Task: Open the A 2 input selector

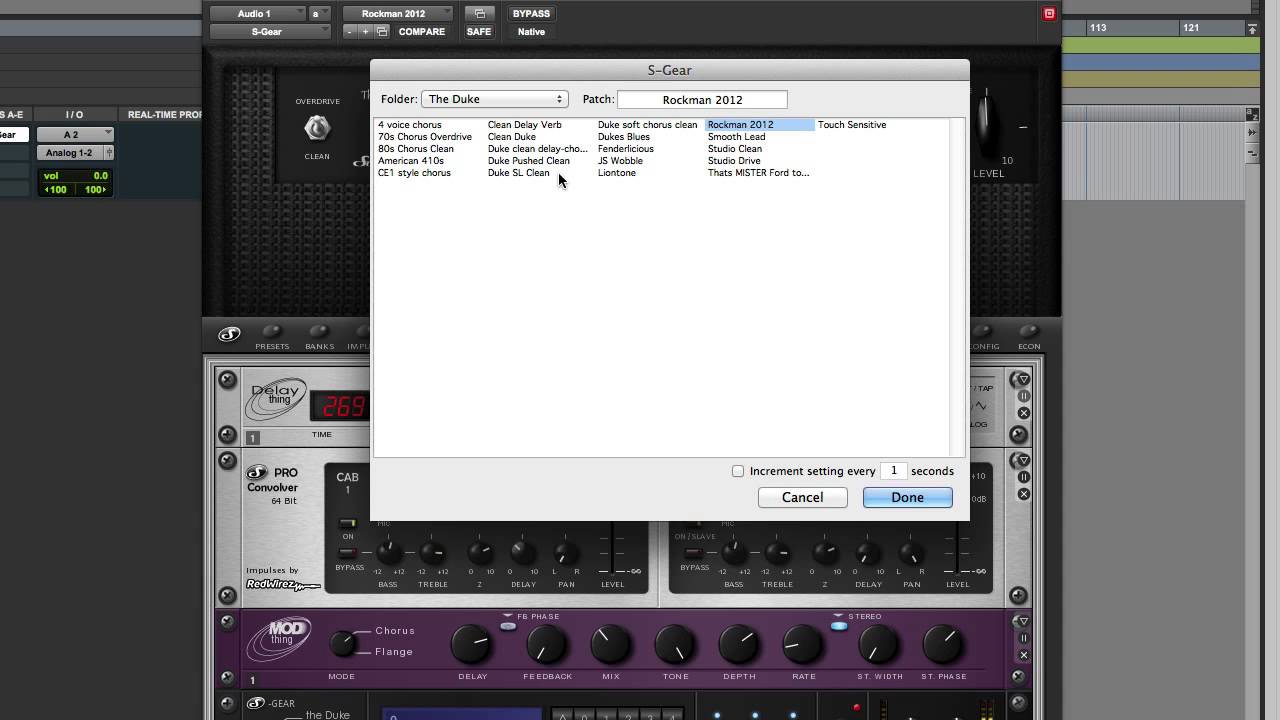Action: point(75,134)
